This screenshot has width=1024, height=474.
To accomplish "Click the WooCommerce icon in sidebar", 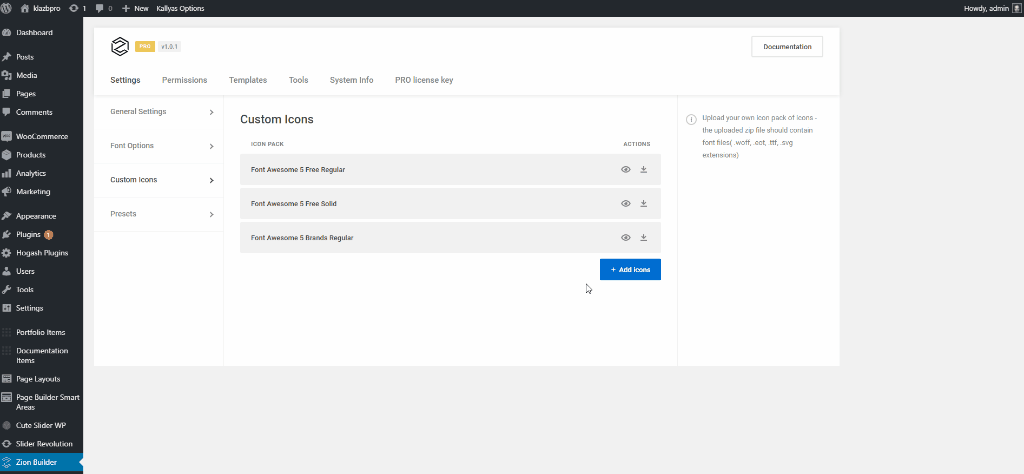I will point(7,136).
